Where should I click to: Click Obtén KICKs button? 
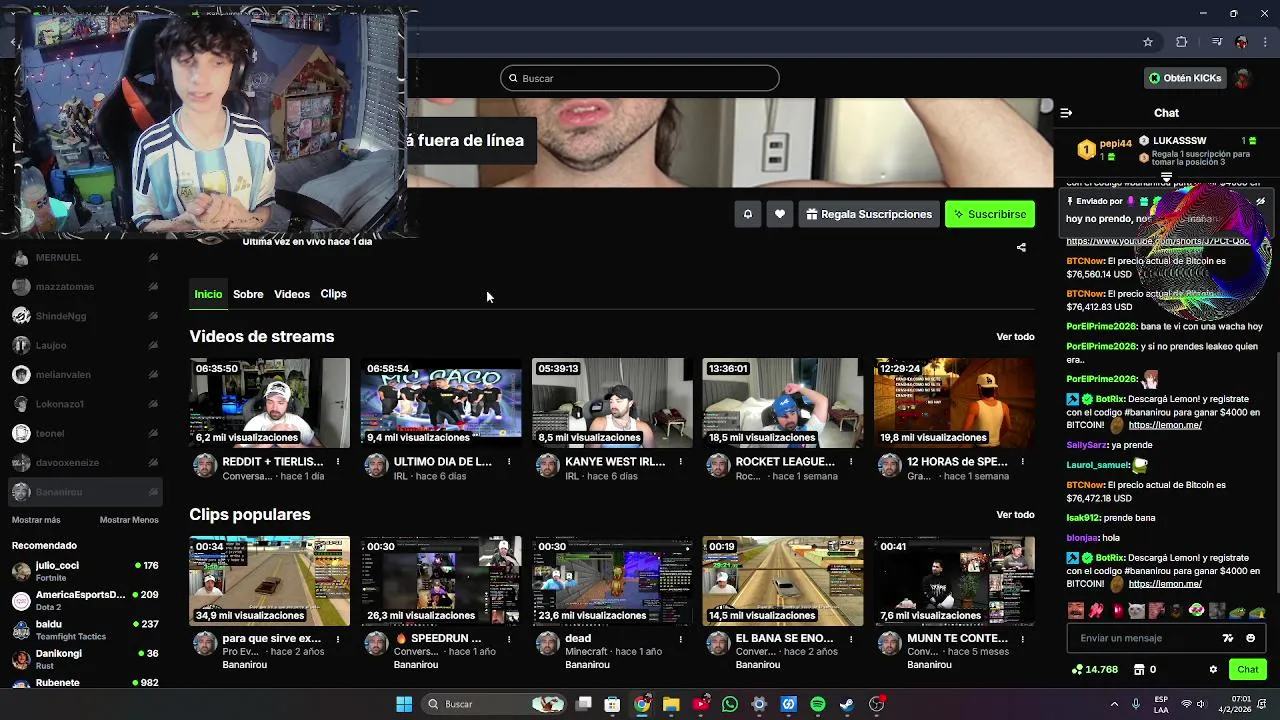pos(1185,78)
